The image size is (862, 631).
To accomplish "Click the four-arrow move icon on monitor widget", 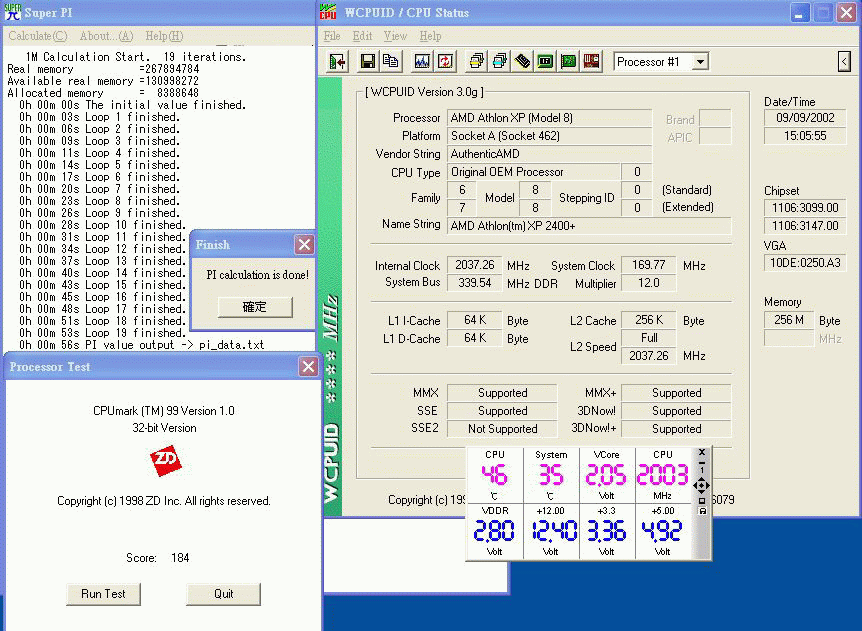I will [701, 485].
